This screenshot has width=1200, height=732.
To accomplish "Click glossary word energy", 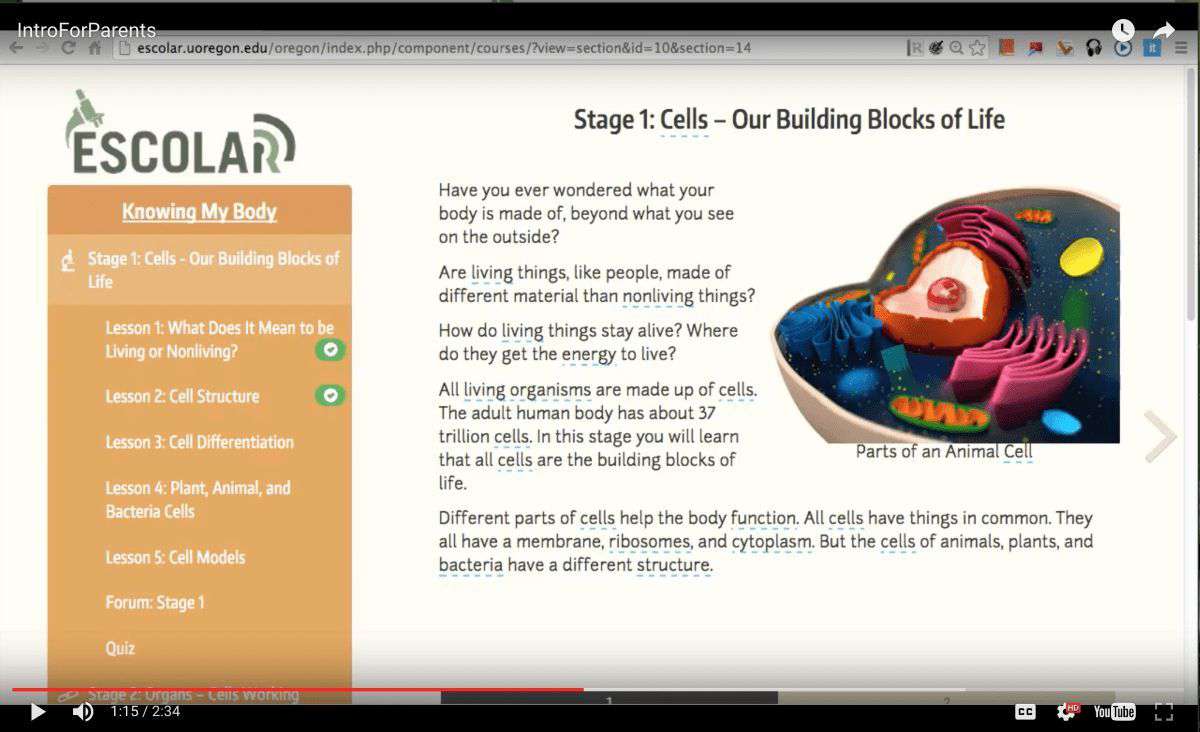I will point(589,354).
